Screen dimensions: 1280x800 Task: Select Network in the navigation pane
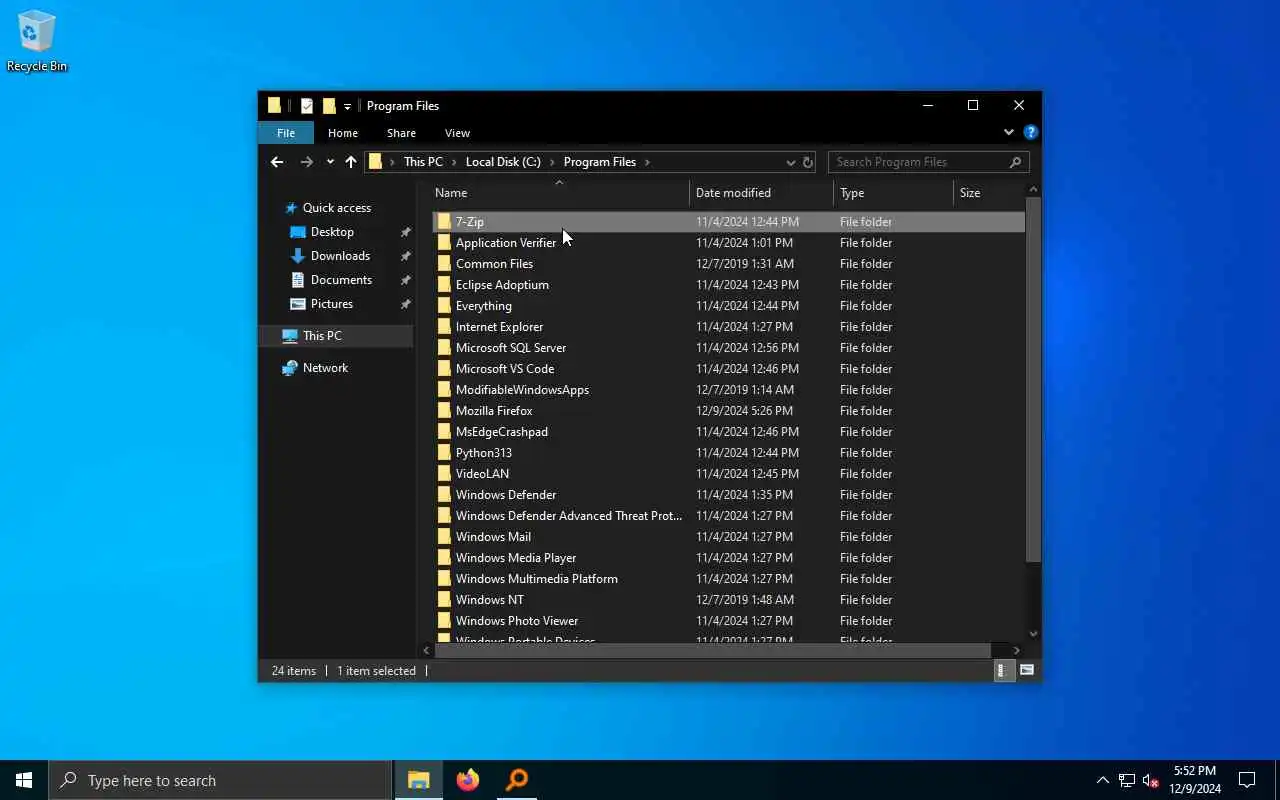pos(325,368)
